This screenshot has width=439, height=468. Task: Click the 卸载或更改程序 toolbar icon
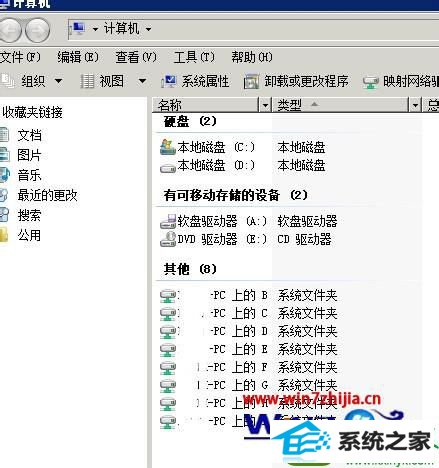point(251,81)
